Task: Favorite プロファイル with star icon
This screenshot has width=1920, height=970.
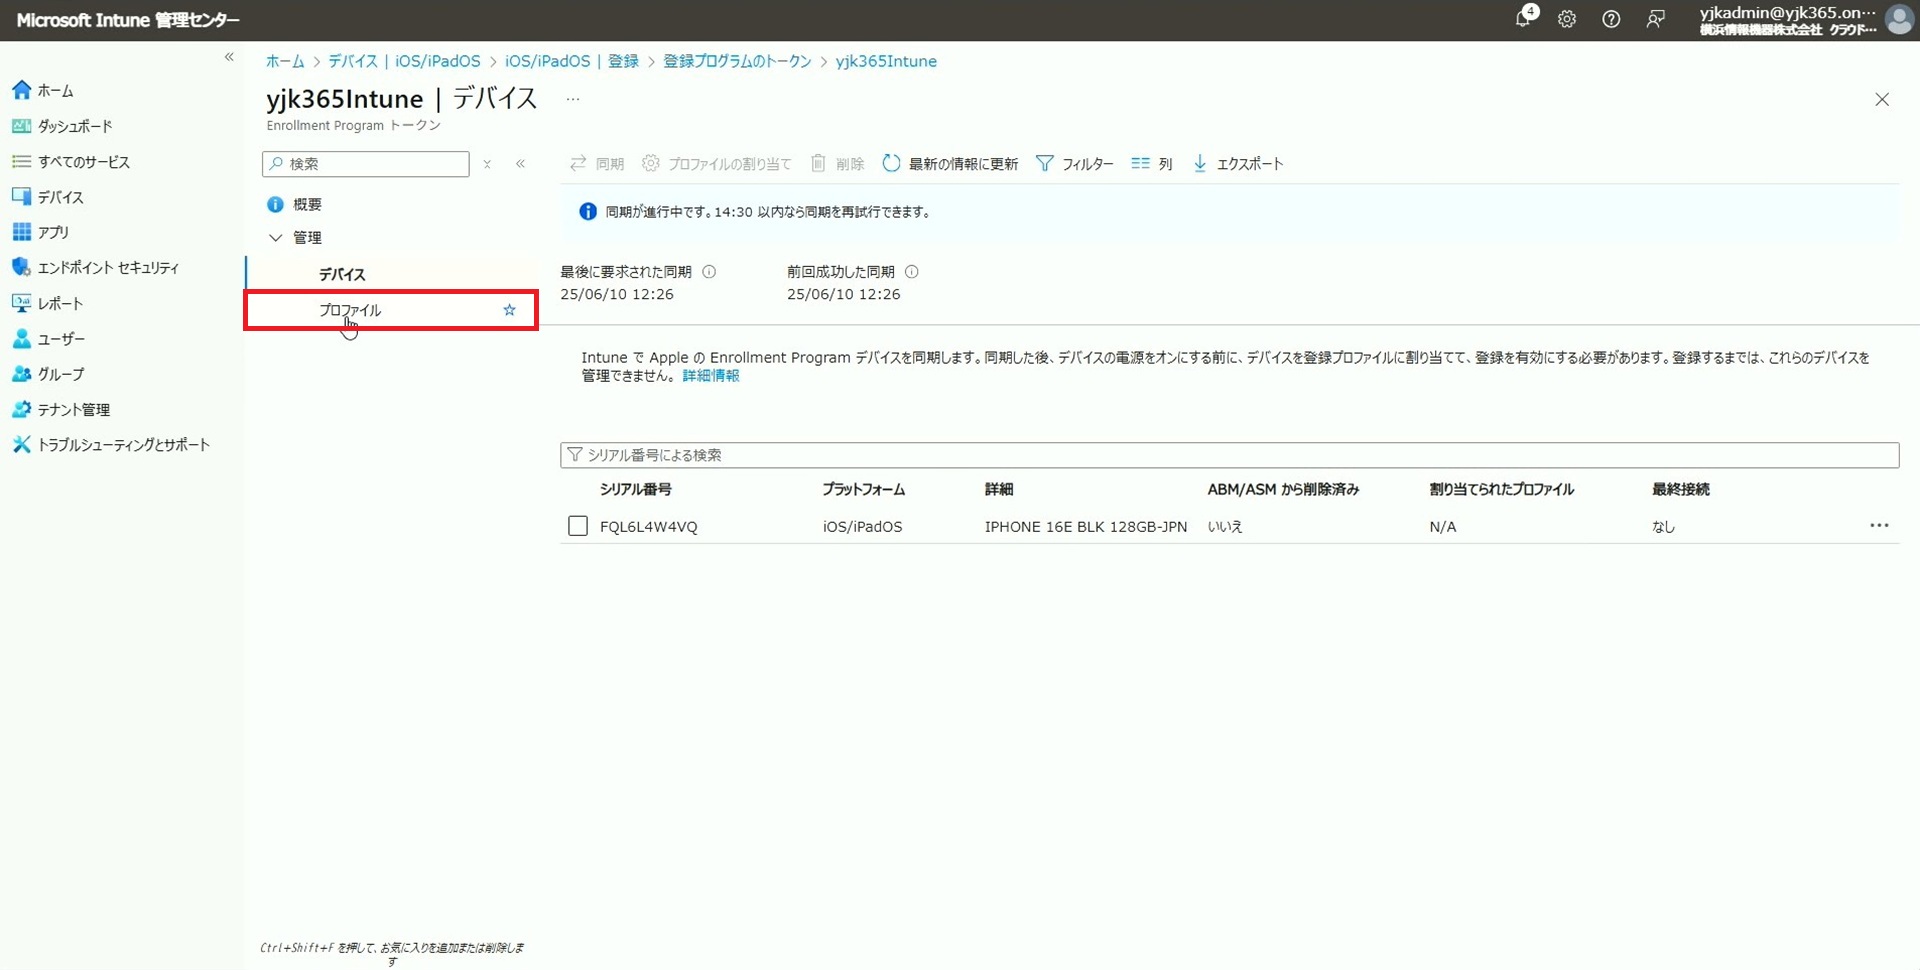Action: coord(509,310)
